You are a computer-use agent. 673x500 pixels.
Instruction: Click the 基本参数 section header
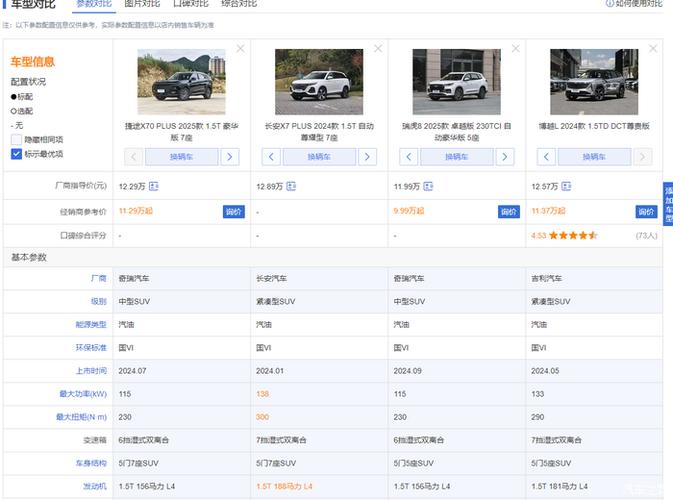click(29, 257)
